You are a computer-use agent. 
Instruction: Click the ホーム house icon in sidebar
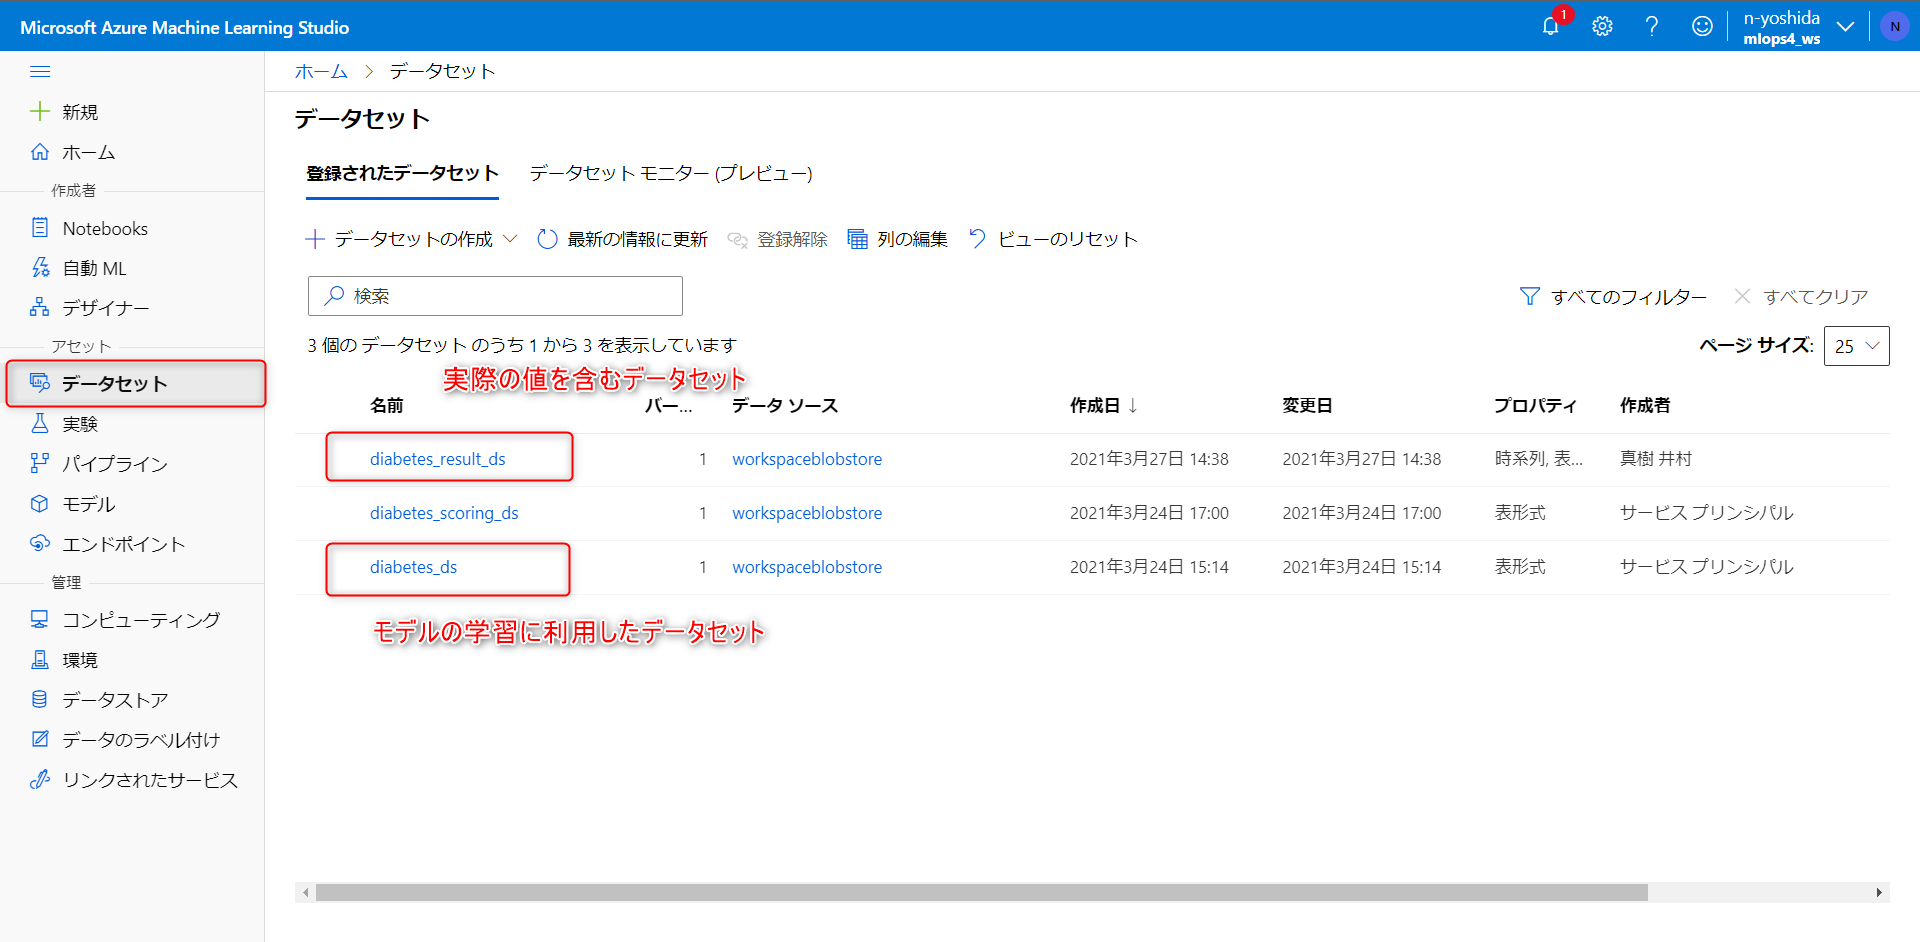(x=40, y=152)
